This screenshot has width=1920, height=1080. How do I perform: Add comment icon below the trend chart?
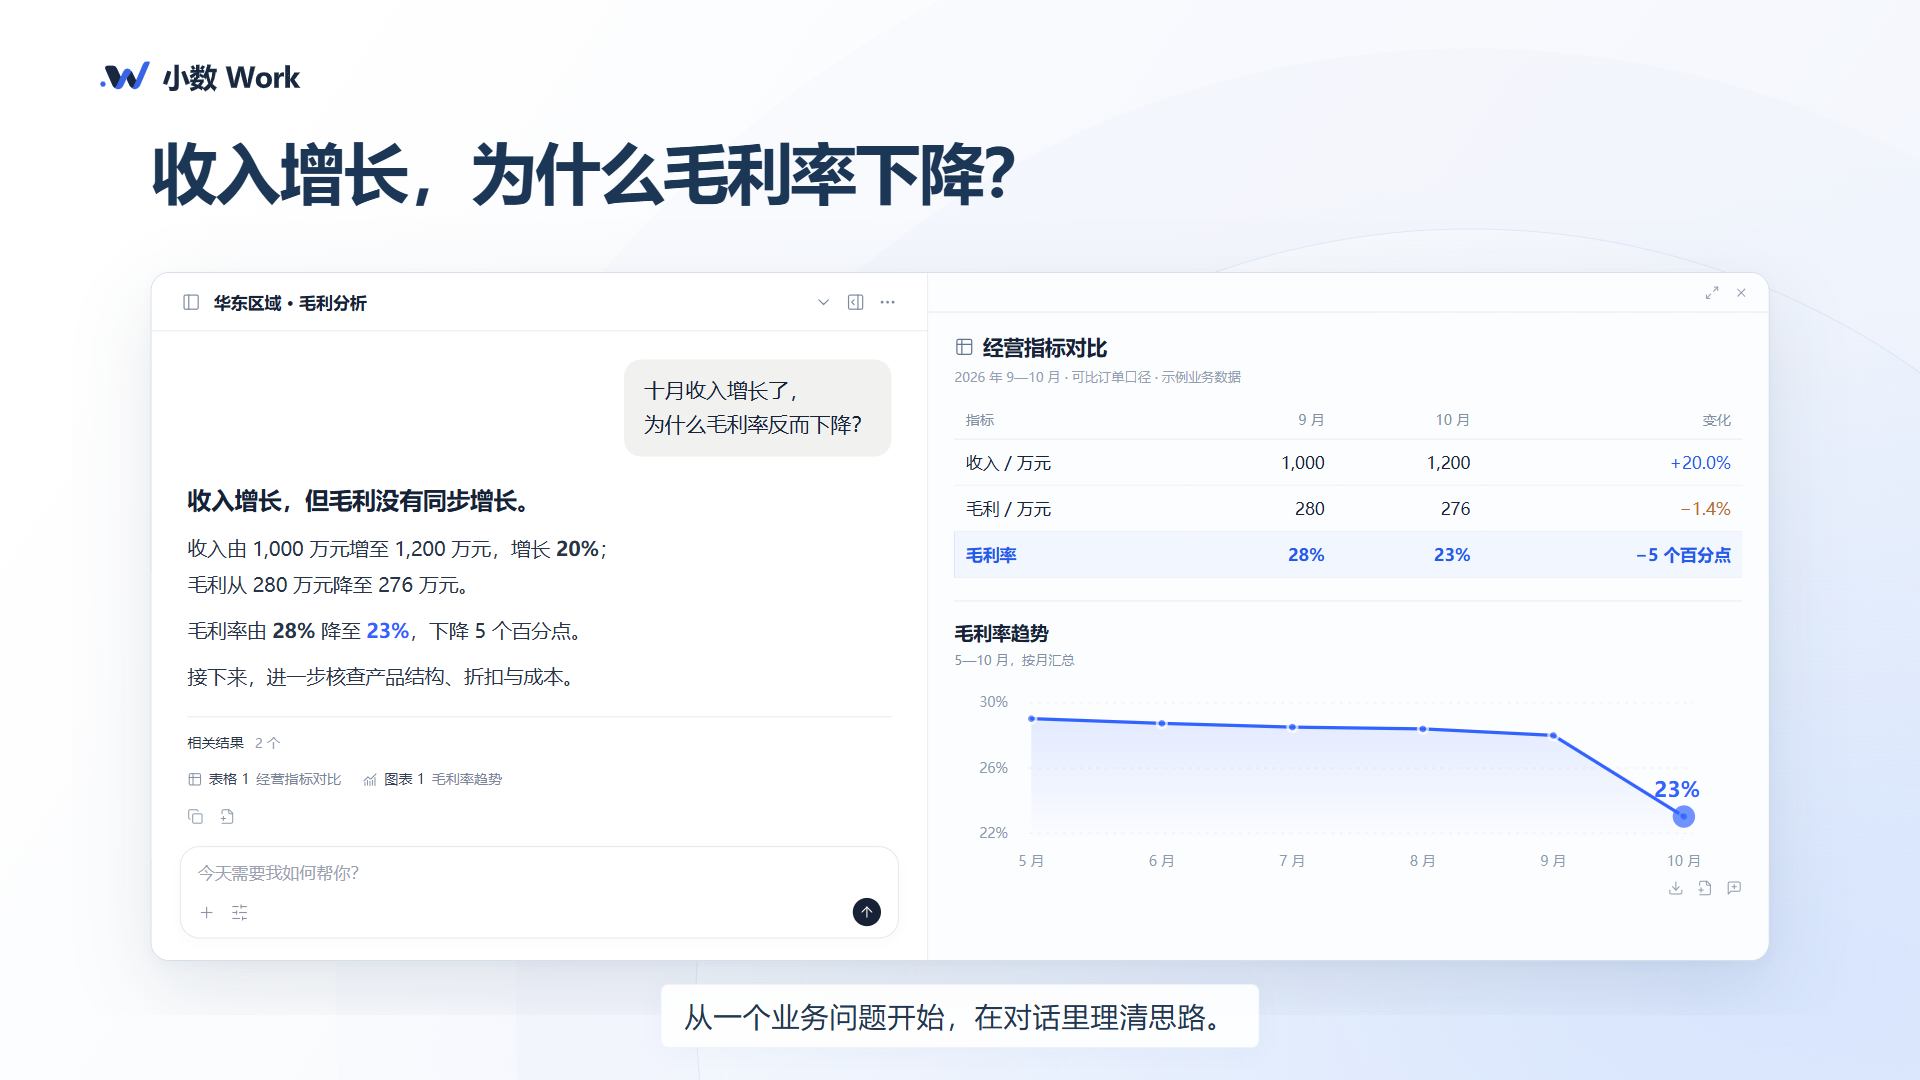[1734, 888]
